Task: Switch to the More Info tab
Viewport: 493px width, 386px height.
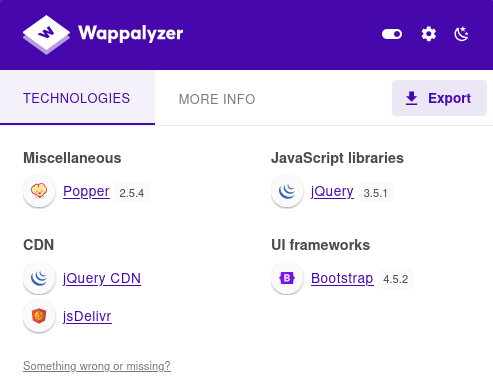Action: (217, 99)
